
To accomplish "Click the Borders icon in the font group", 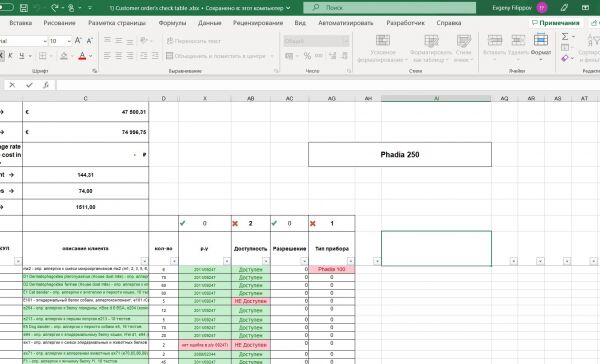I will (x=42, y=56).
